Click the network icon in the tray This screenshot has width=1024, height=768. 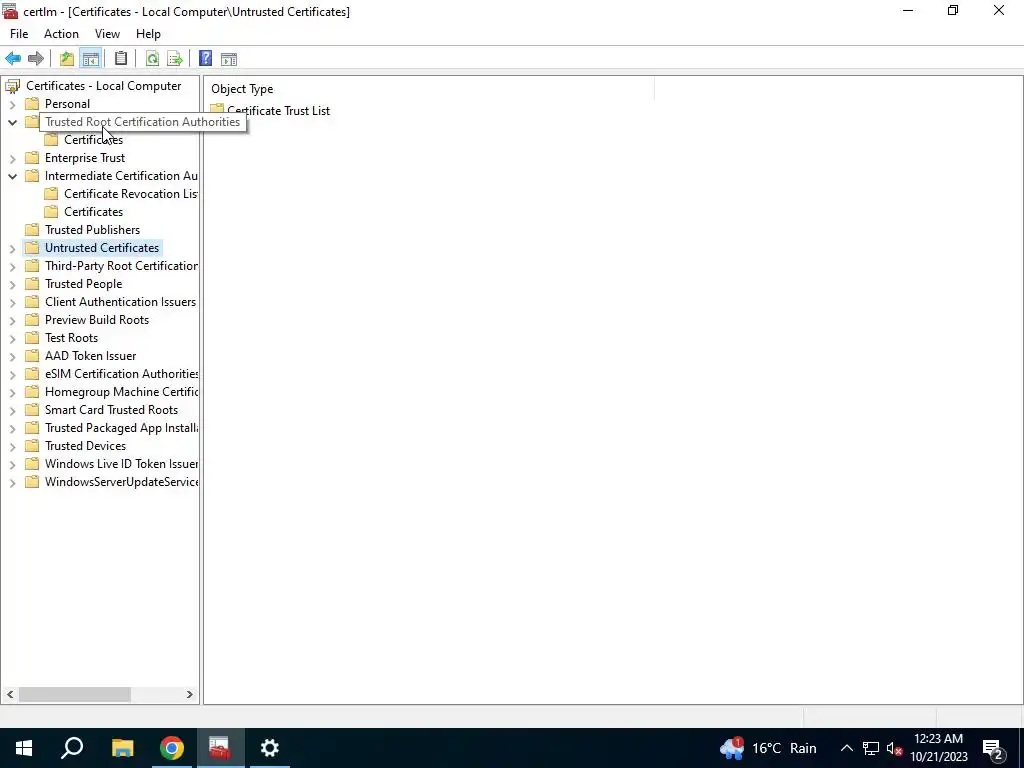[871, 748]
